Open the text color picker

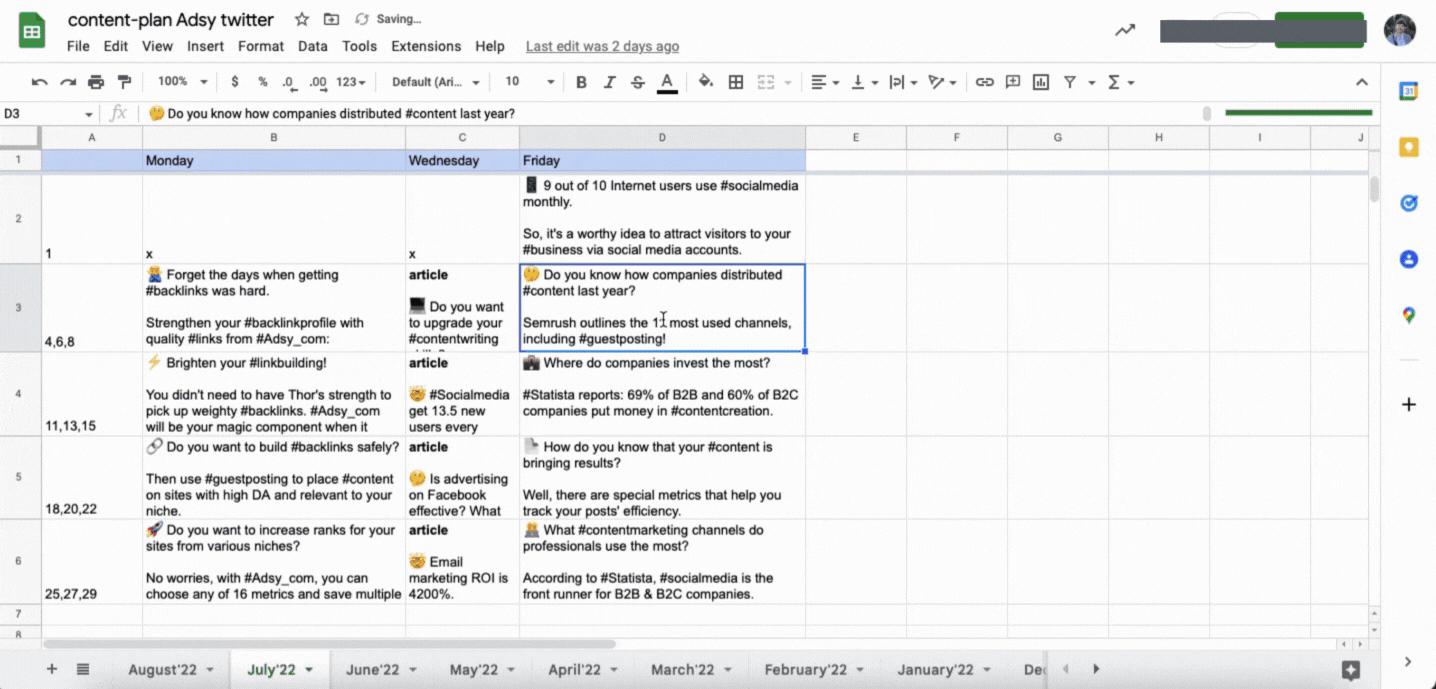tap(667, 82)
